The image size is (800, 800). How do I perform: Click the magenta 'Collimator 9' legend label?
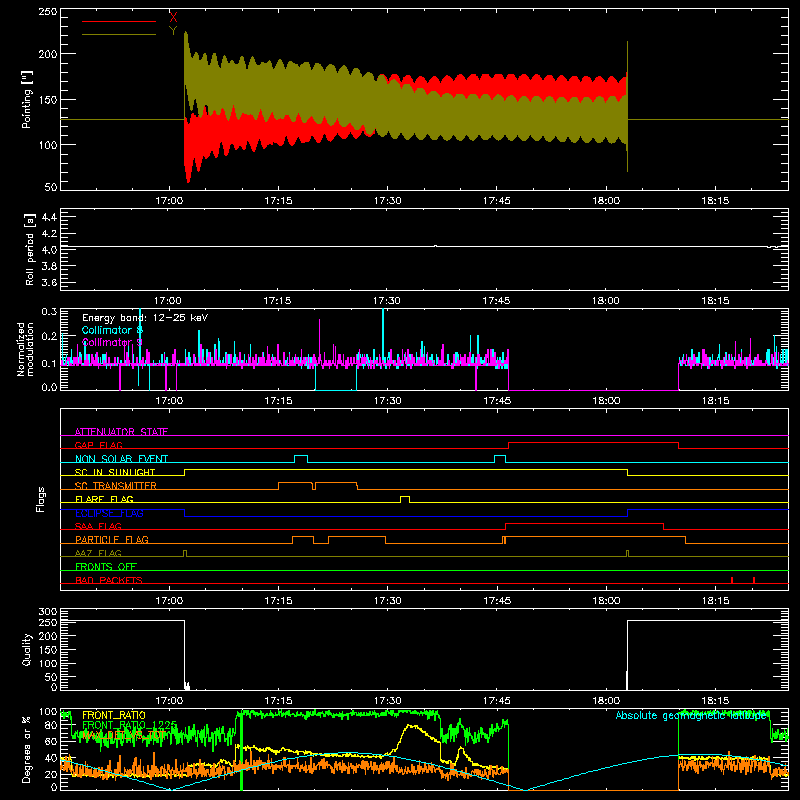point(112,342)
